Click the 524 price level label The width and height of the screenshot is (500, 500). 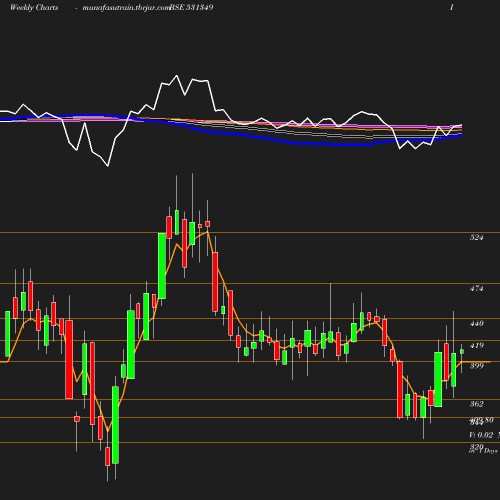point(476,237)
